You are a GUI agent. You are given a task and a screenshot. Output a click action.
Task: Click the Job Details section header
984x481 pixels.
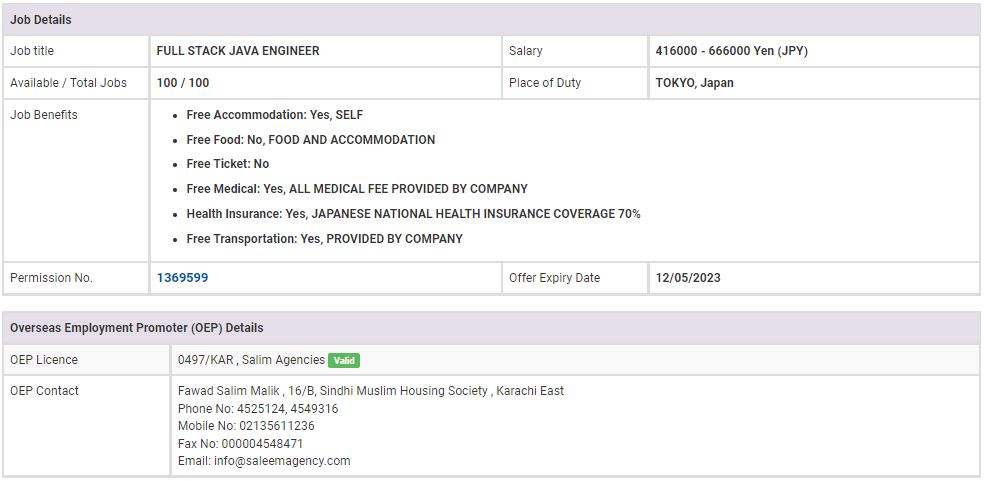tap(41, 20)
